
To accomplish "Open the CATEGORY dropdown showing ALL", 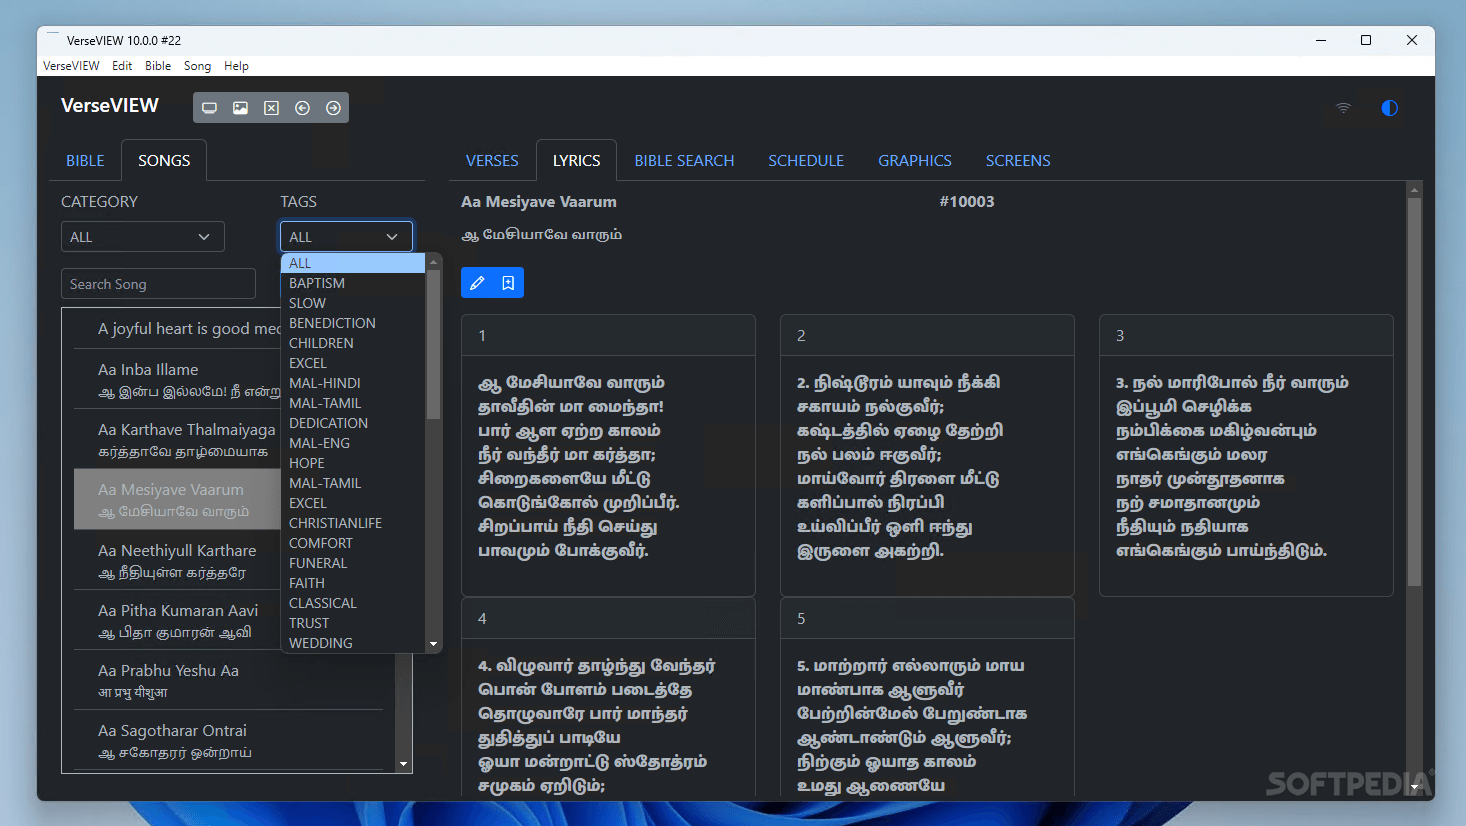I will 142,237.
